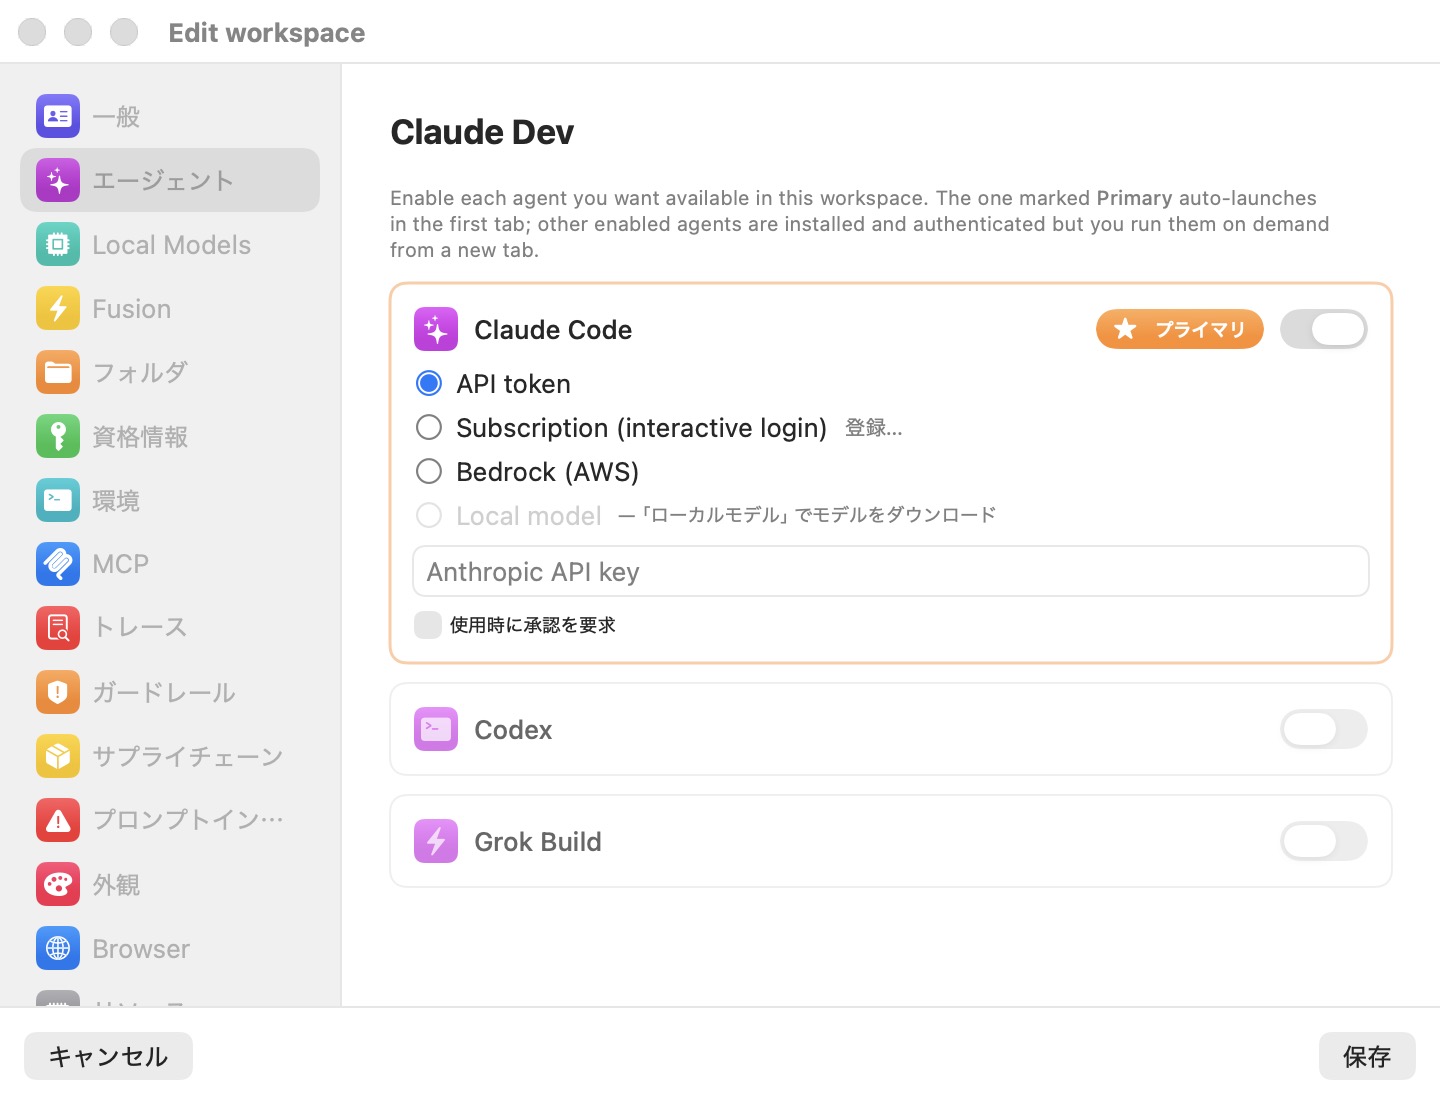This screenshot has width=1440, height=1104.
Task: Click the 登録... link next to Subscription
Action: pyautogui.click(x=874, y=428)
